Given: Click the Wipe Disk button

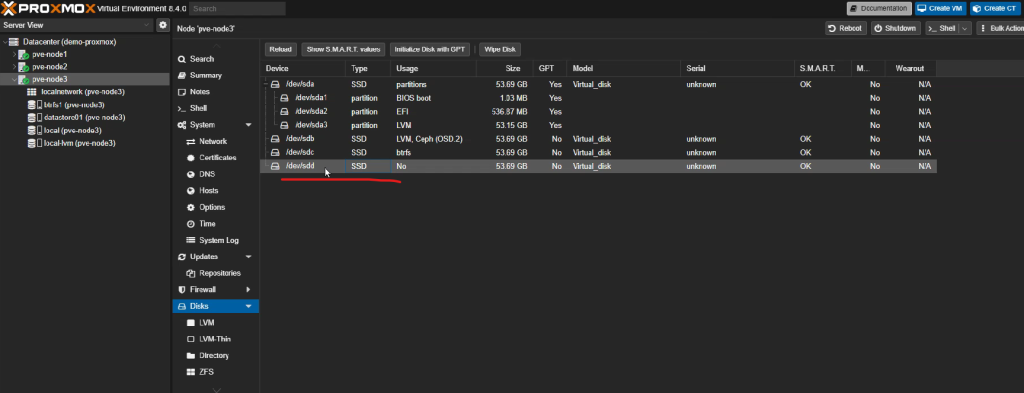Looking at the screenshot, I should tap(500, 50).
